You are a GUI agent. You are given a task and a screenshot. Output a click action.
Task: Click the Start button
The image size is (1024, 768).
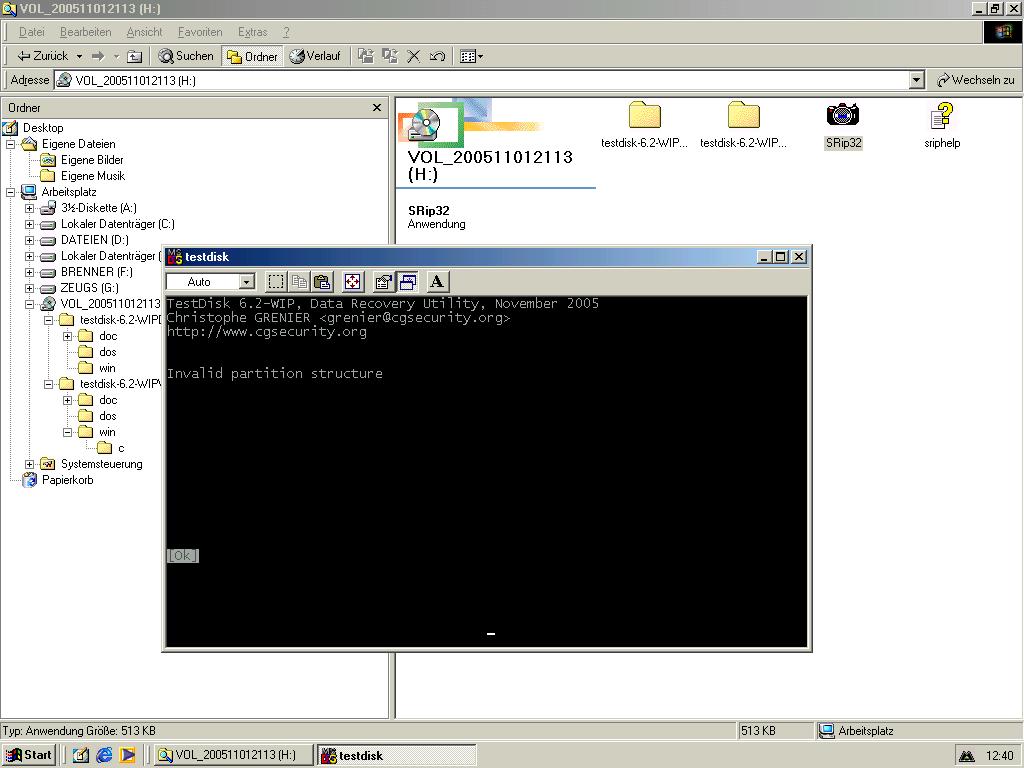[29, 755]
